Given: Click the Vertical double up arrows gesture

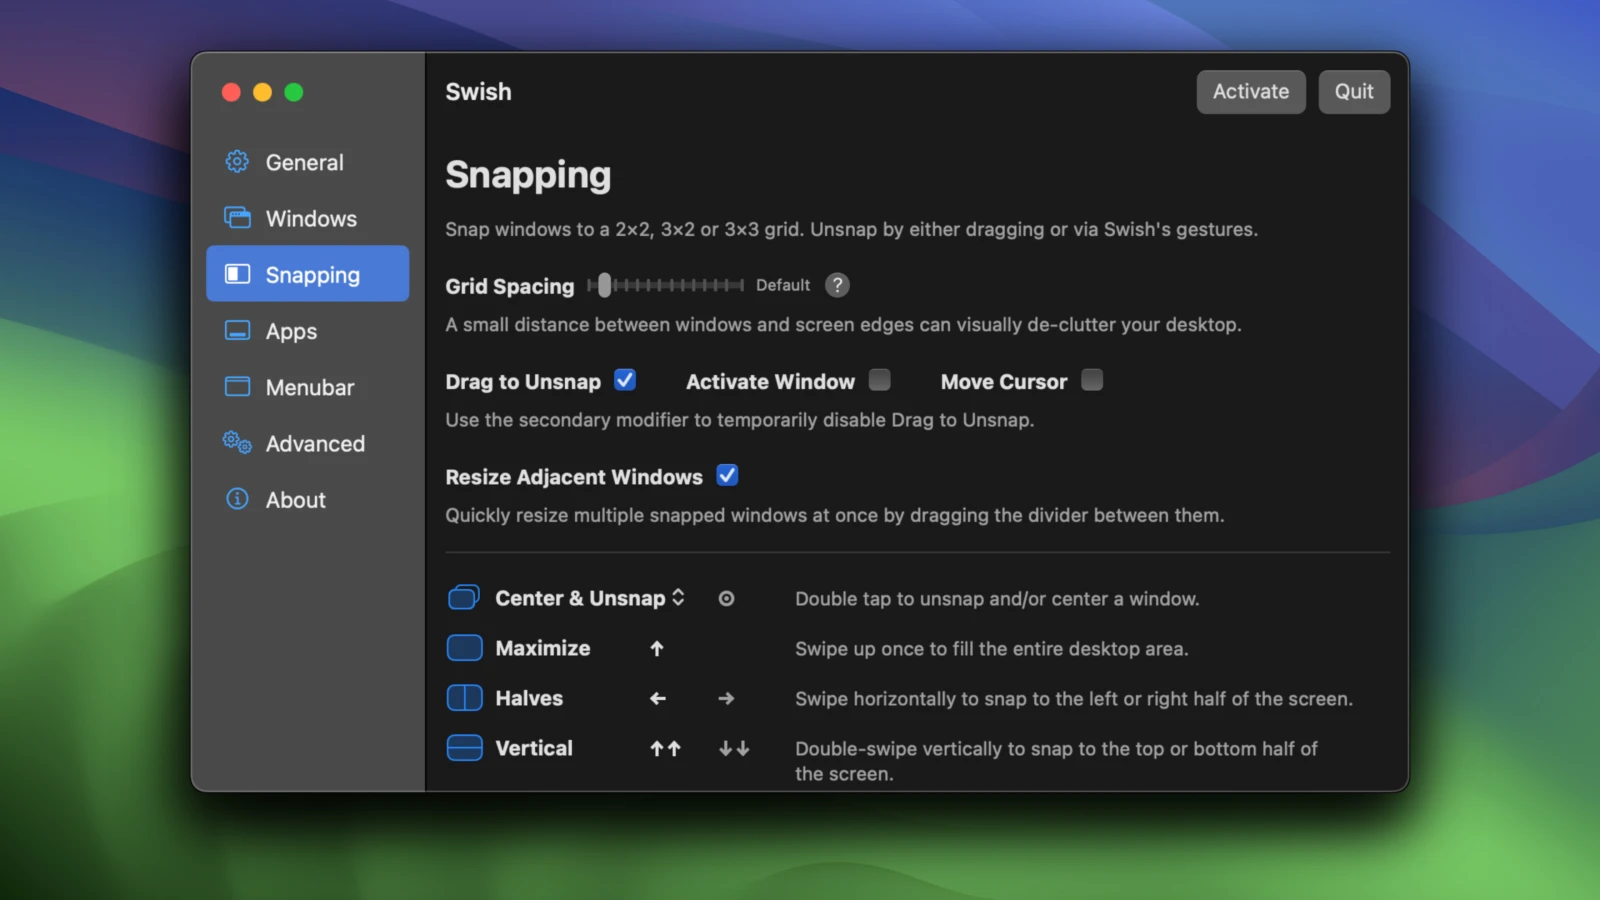Looking at the screenshot, I should click(x=665, y=748).
